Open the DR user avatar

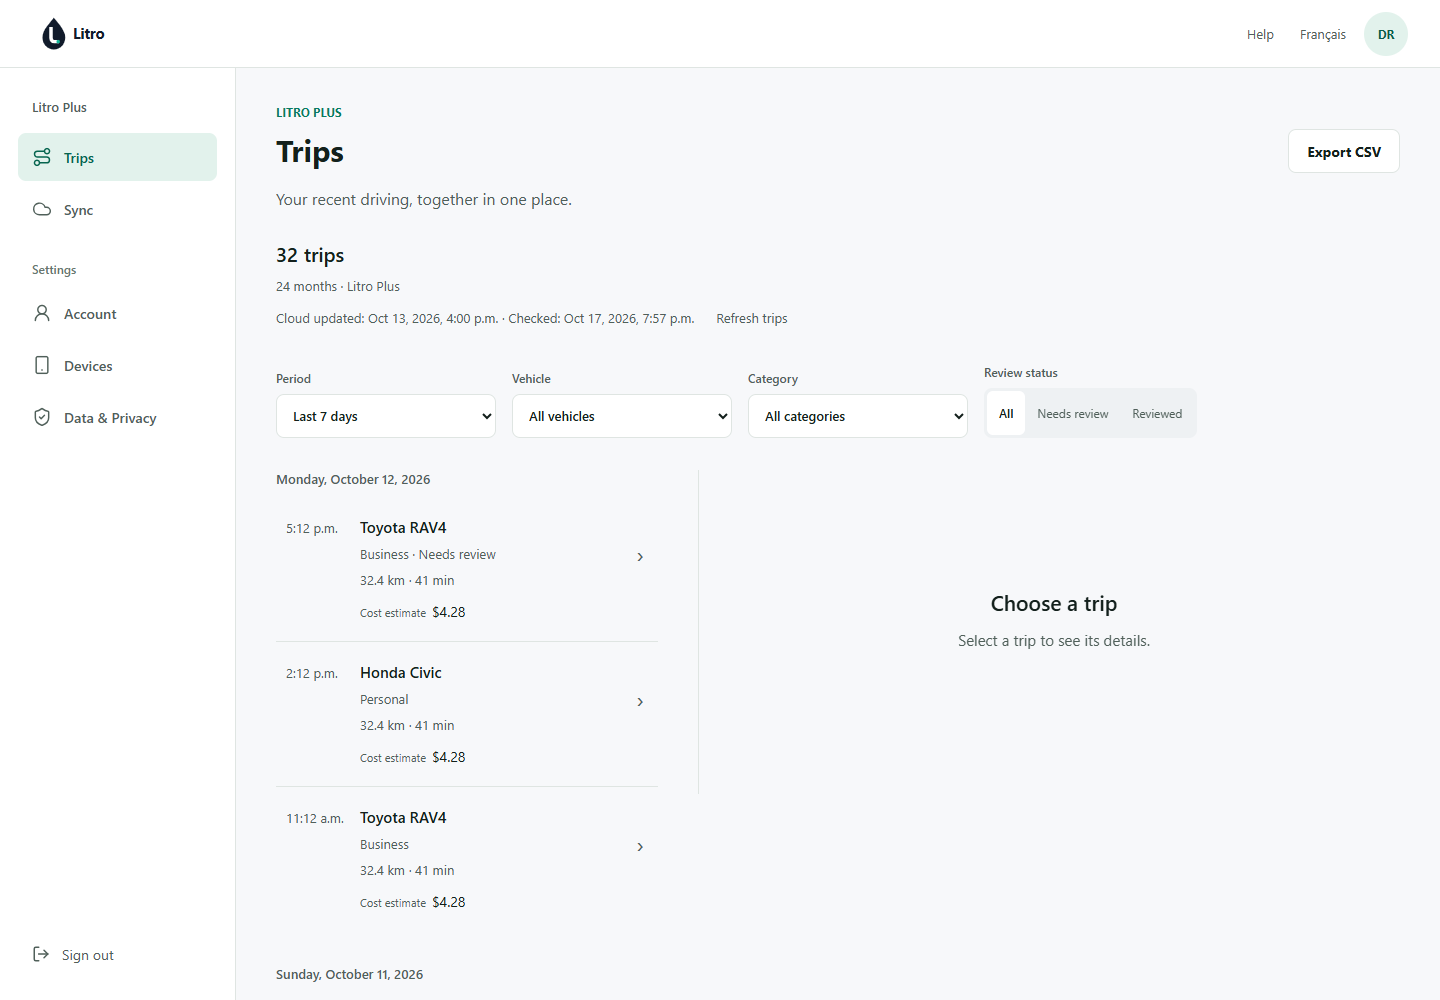[x=1386, y=34]
